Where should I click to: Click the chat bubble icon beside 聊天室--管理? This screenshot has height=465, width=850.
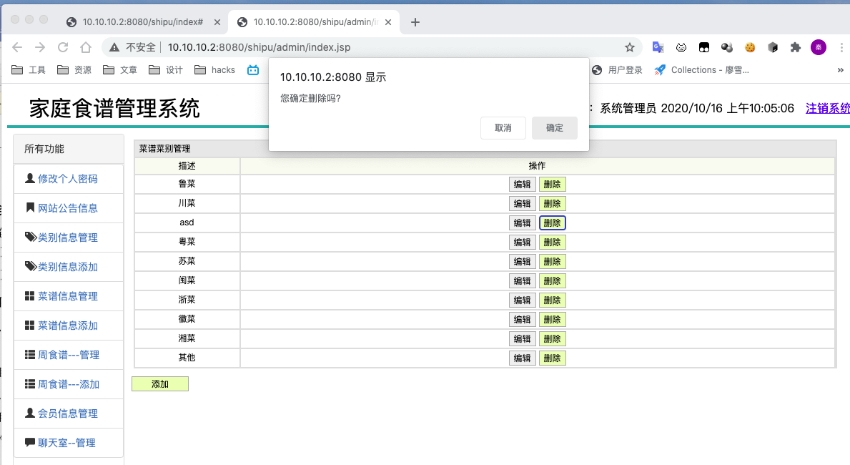(30, 442)
